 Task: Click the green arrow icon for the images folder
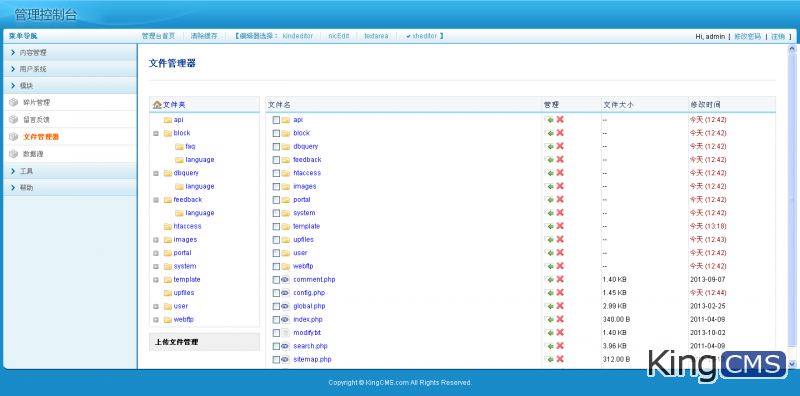549,186
